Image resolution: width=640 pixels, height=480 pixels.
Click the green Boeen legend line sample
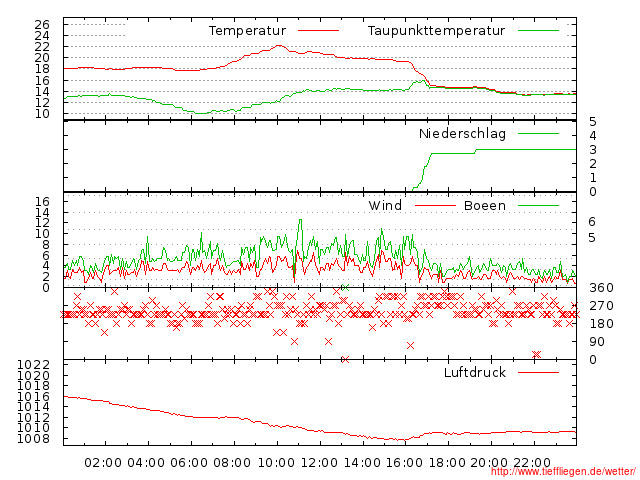(538, 205)
